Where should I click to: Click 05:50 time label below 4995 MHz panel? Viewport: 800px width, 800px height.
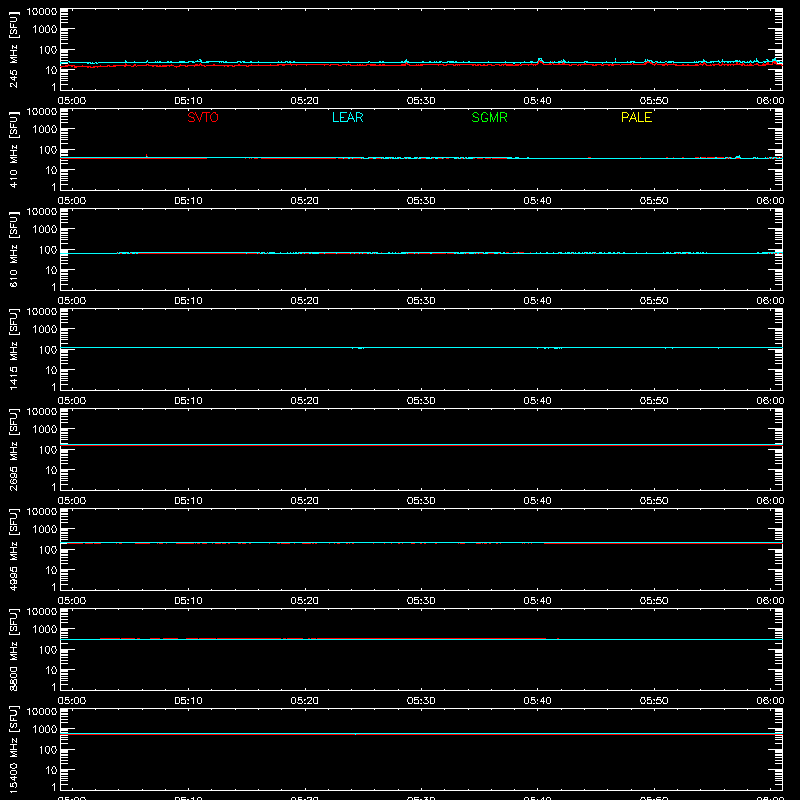pos(654,601)
